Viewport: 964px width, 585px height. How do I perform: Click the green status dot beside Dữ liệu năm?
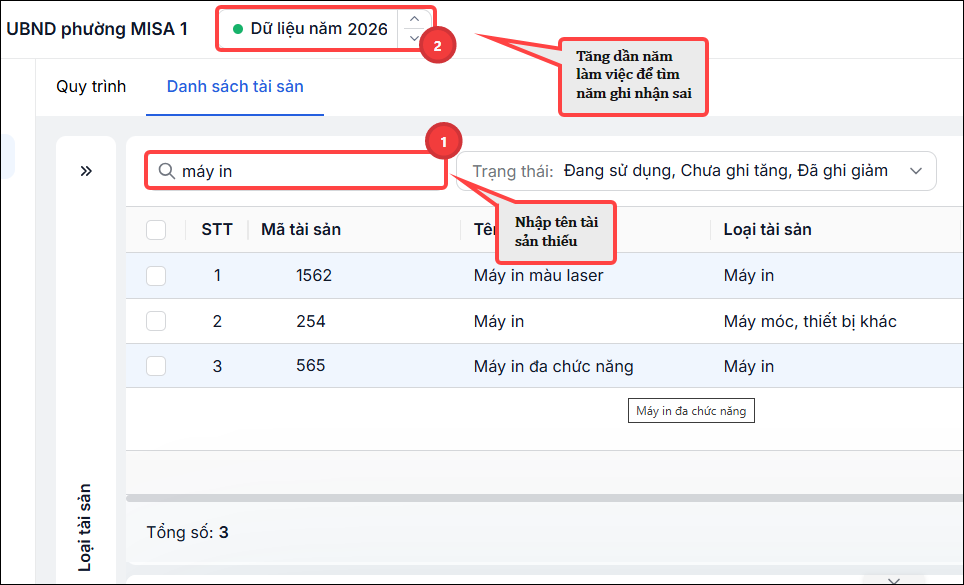[238, 29]
